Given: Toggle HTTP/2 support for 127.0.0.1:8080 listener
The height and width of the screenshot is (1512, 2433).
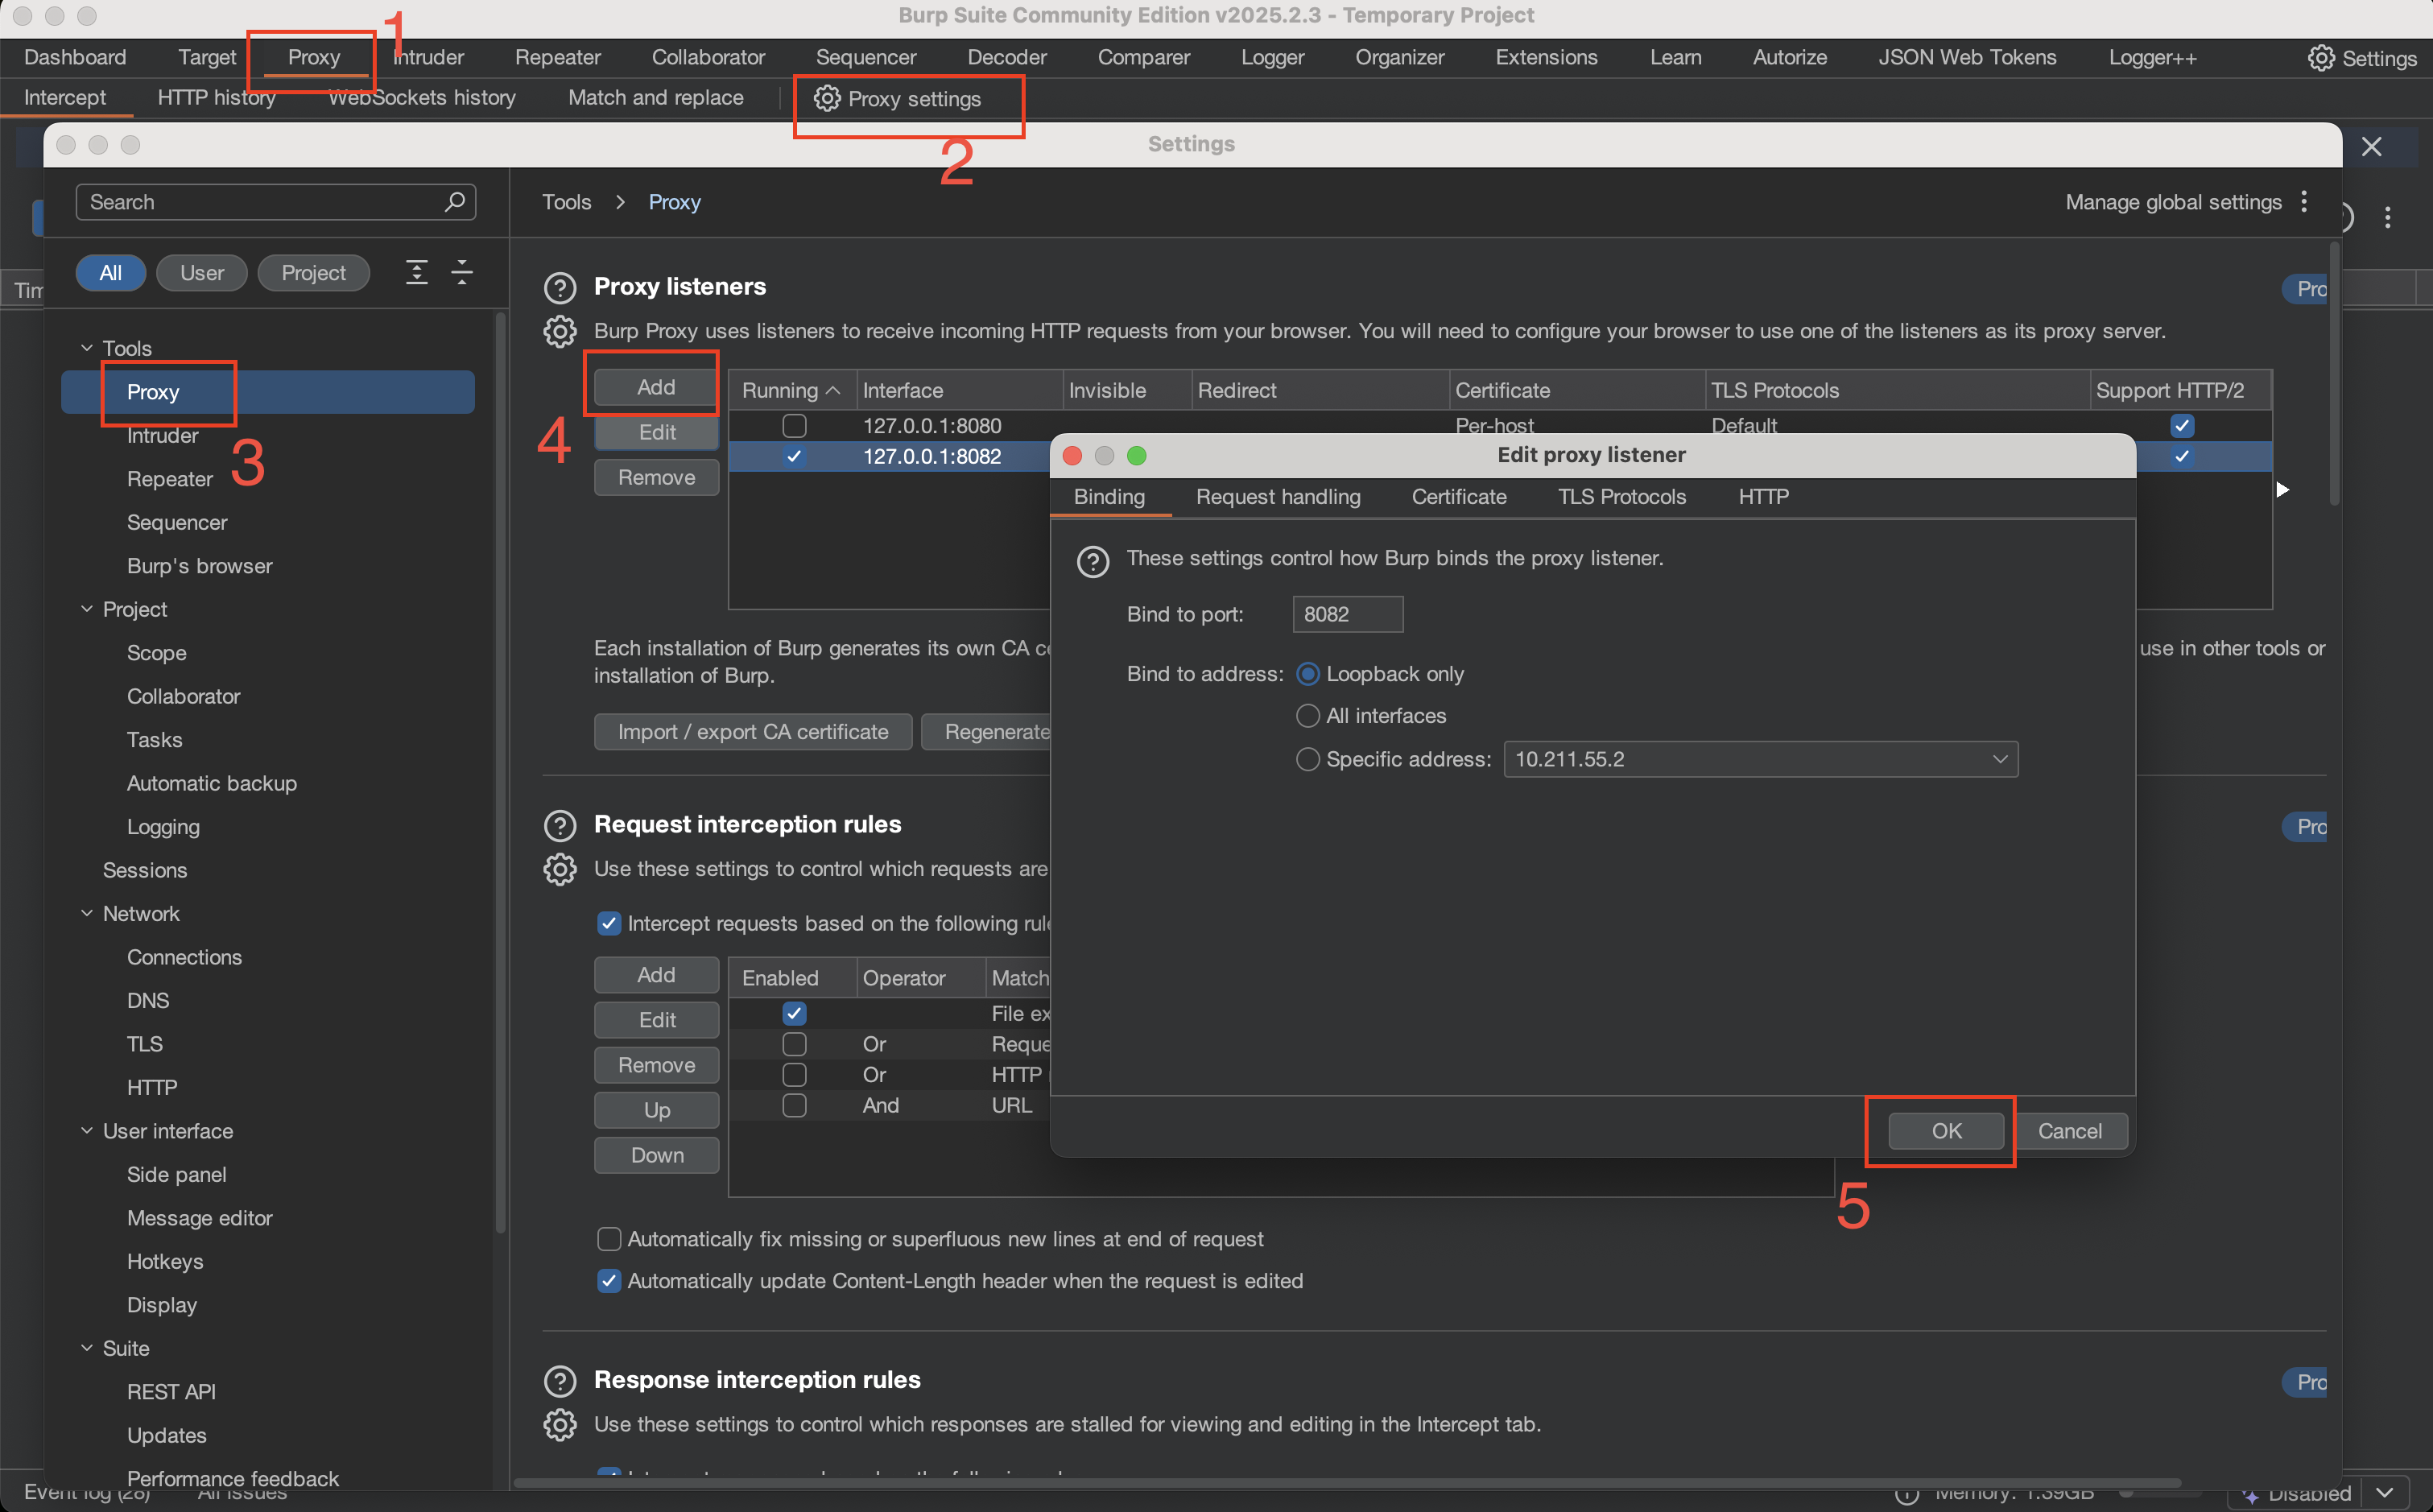Looking at the screenshot, I should pos(2181,426).
